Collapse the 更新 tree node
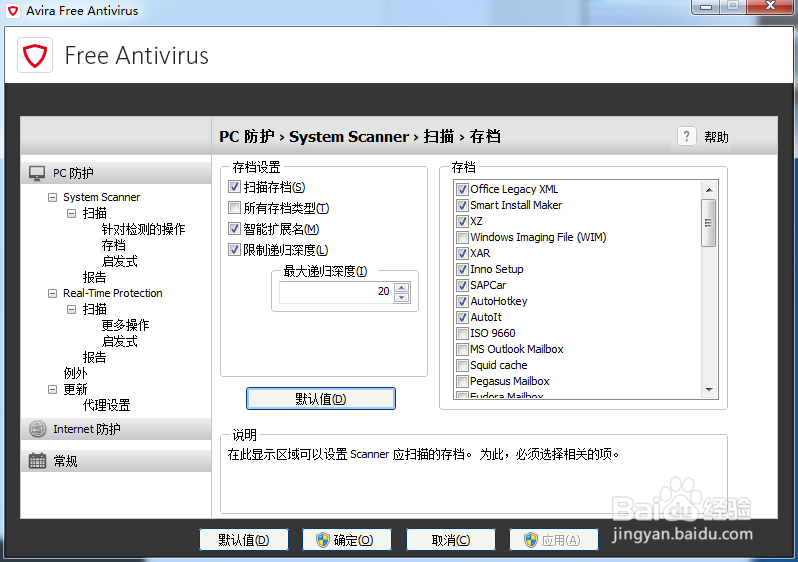Screen dimensions: 798x562 [x=52, y=389]
